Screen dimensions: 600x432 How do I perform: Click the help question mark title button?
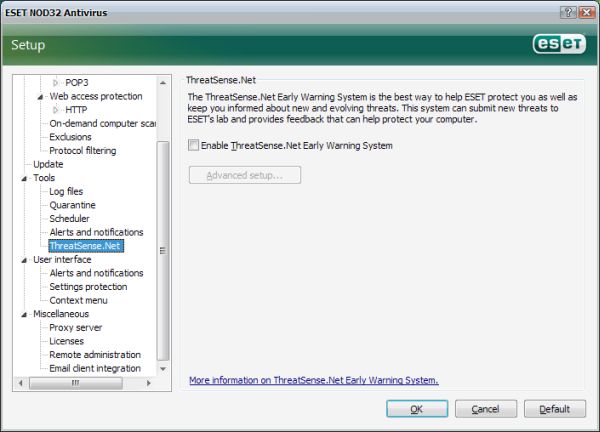568,13
